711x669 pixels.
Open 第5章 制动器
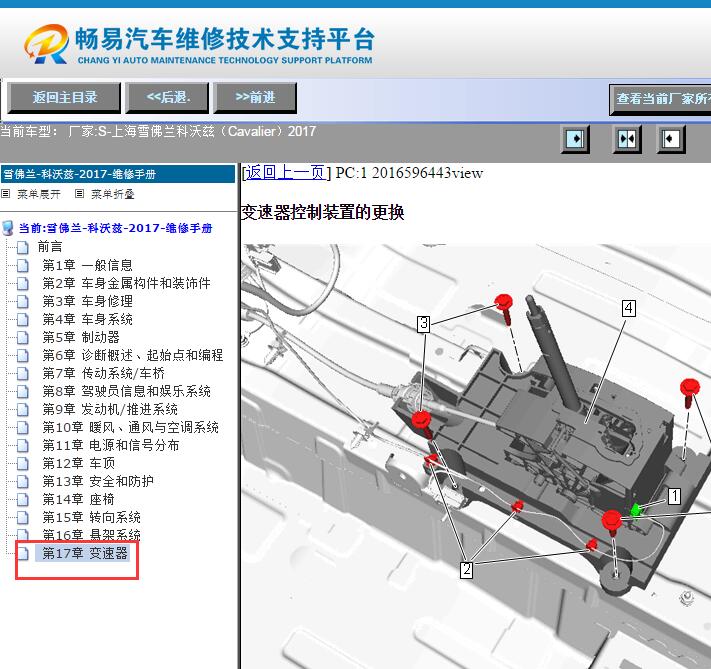81,337
